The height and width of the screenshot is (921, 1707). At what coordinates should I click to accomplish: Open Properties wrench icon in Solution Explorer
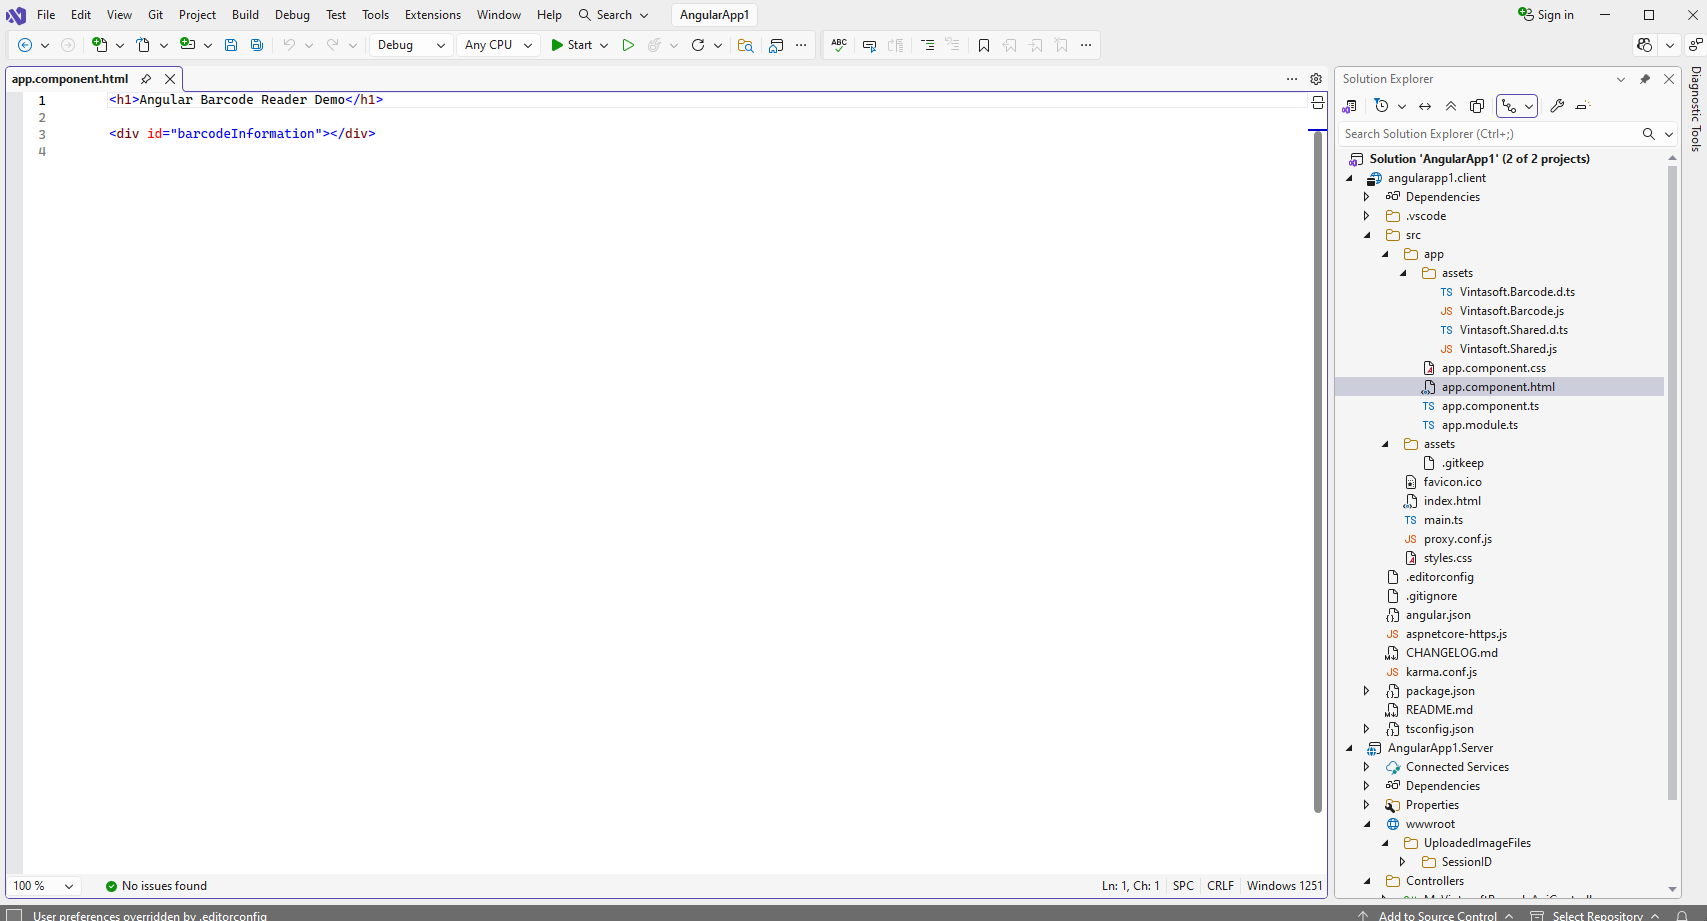[x=1557, y=106]
